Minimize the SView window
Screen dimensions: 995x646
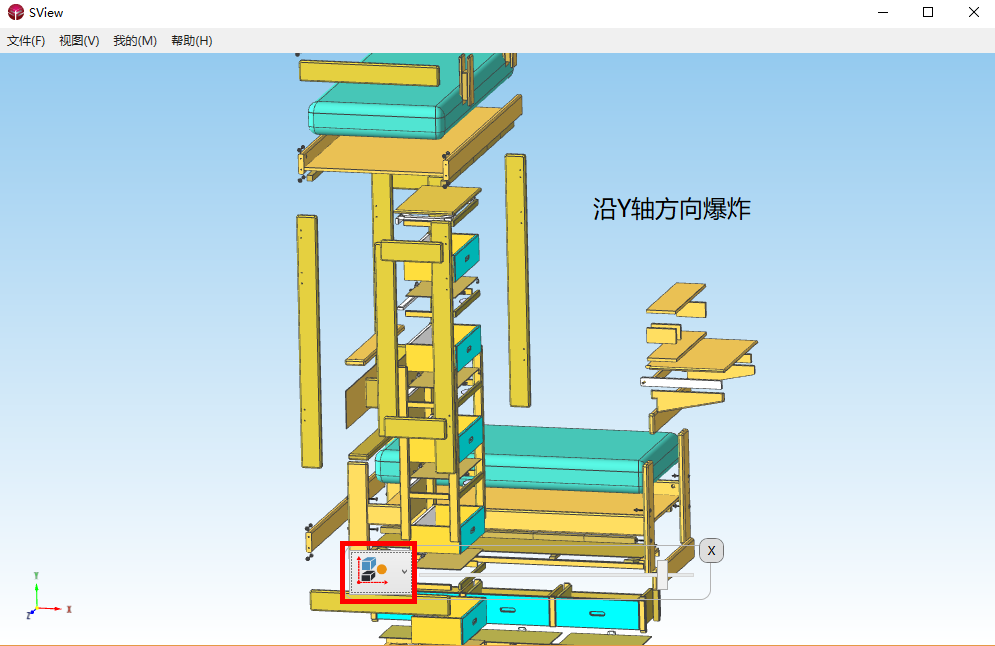tap(883, 13)
